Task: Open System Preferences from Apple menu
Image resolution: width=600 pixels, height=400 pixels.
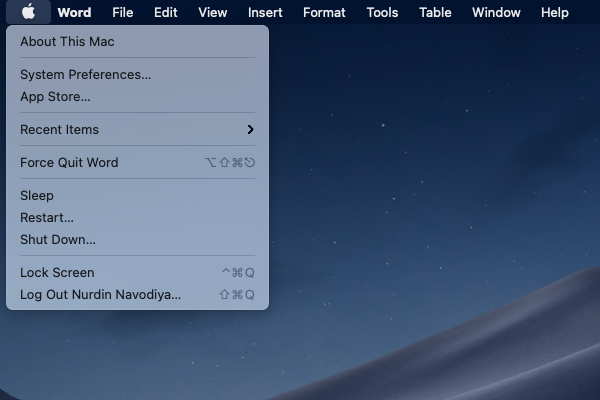Action: coord(137,75)
